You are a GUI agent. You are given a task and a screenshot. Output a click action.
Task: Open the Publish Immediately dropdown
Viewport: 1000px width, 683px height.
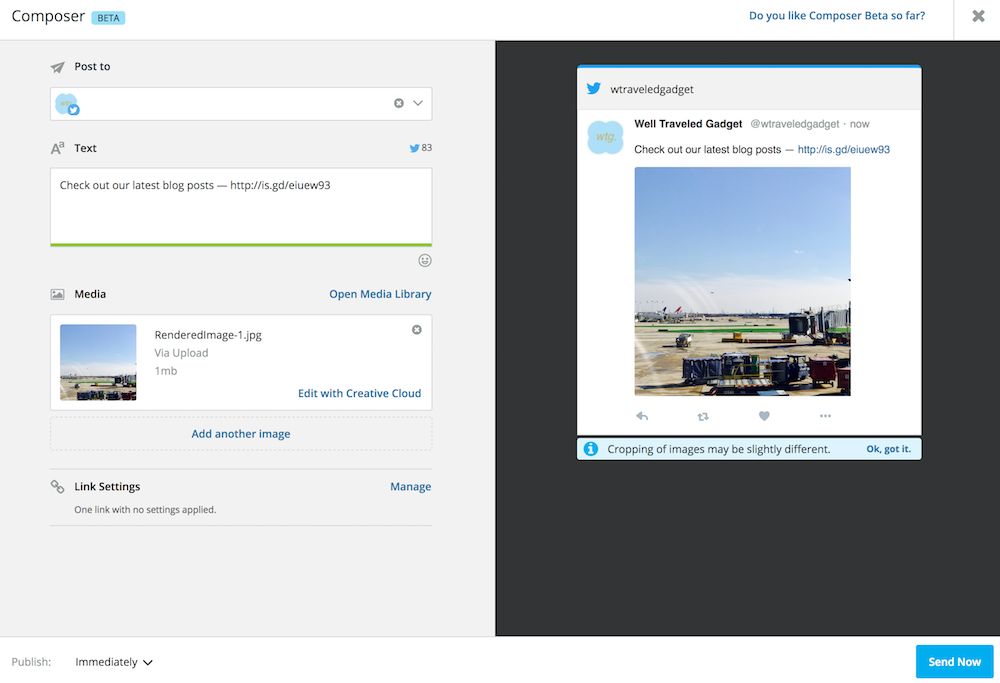114,662
